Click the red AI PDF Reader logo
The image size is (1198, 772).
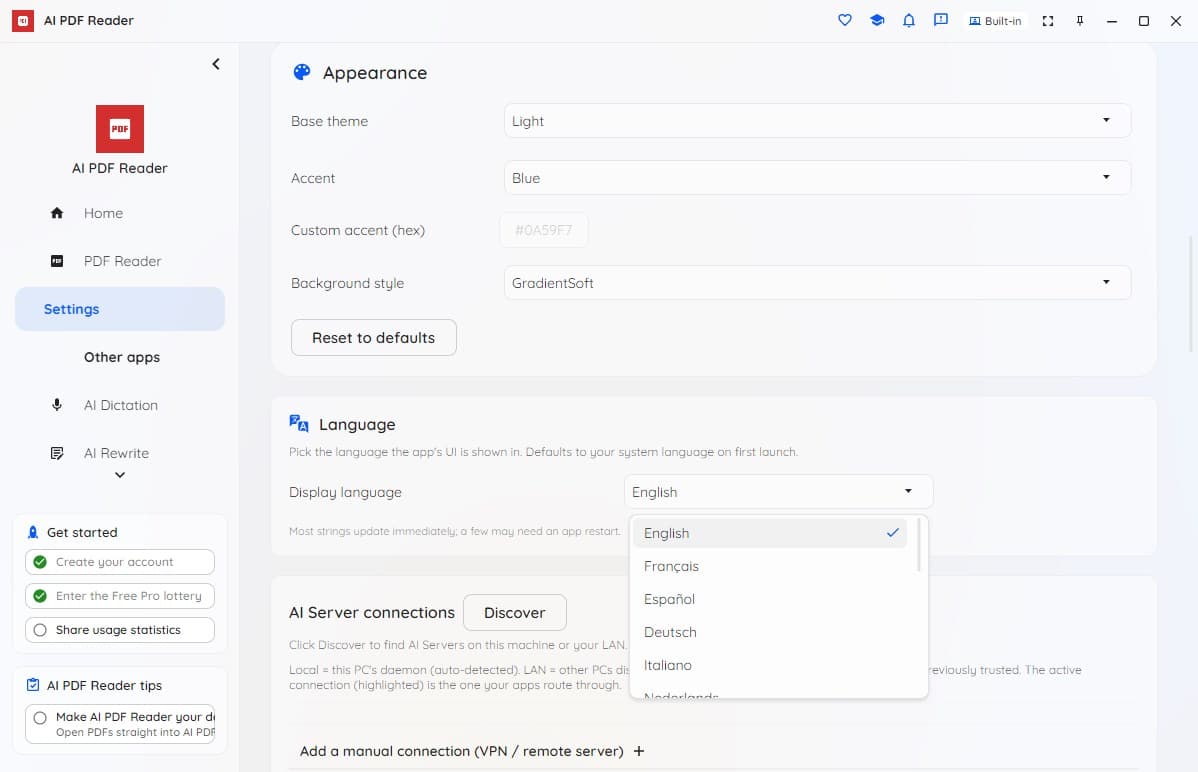[120, 128]
